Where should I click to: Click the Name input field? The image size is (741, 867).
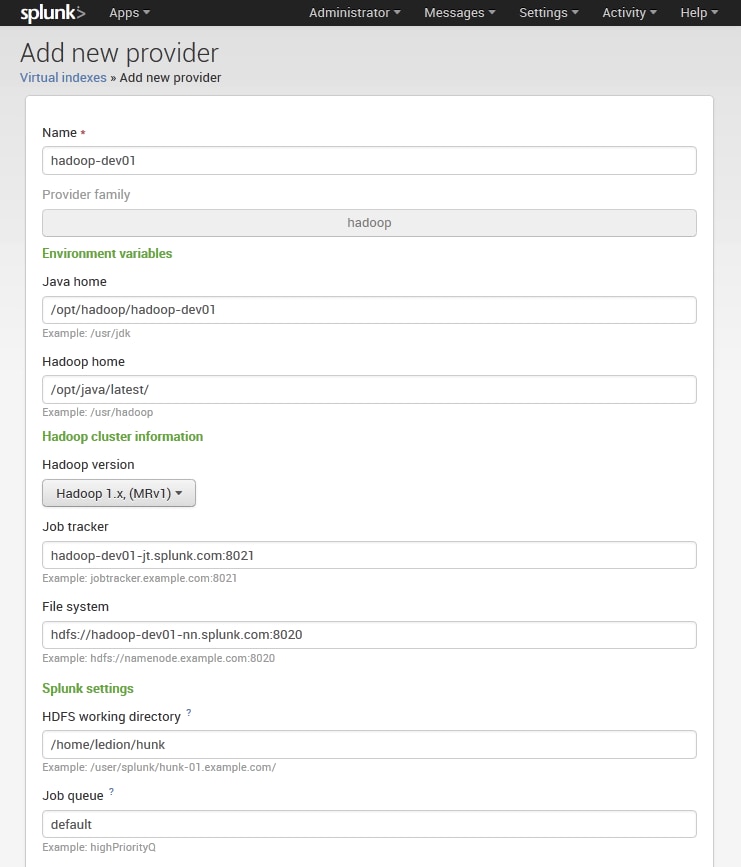[x=369, y=160]
